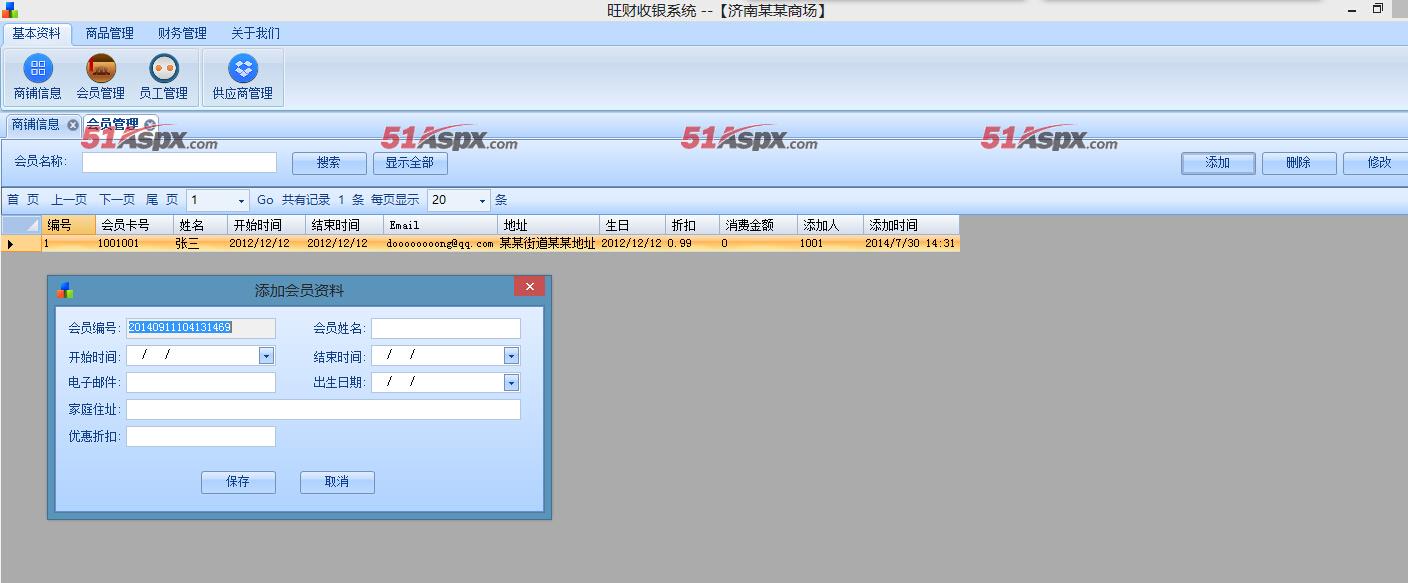
Task: Click the 家庭住址 input field
Action: tap(323, 409)
